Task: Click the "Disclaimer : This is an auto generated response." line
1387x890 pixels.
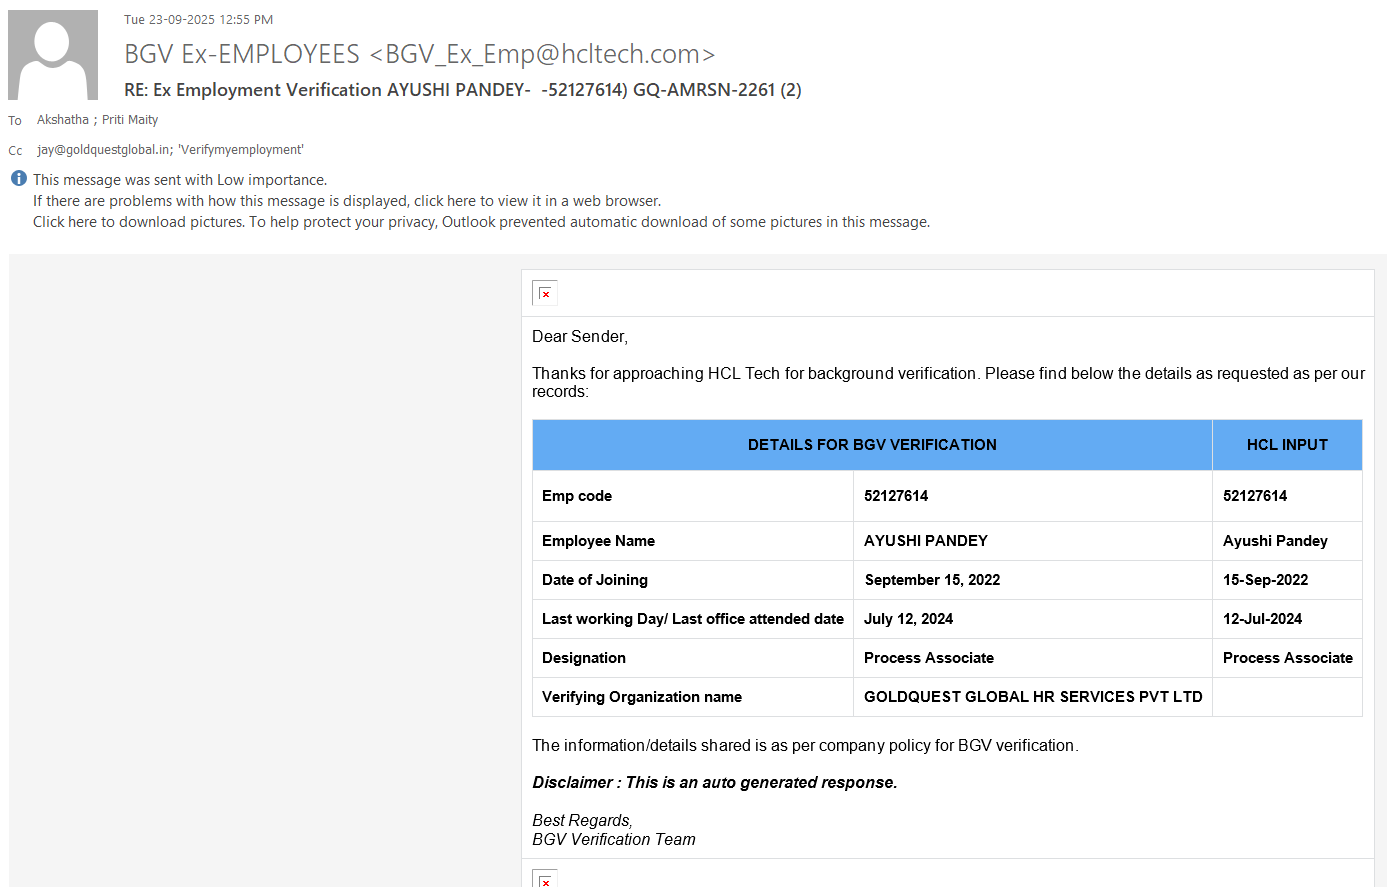Action: click(715, 783)
